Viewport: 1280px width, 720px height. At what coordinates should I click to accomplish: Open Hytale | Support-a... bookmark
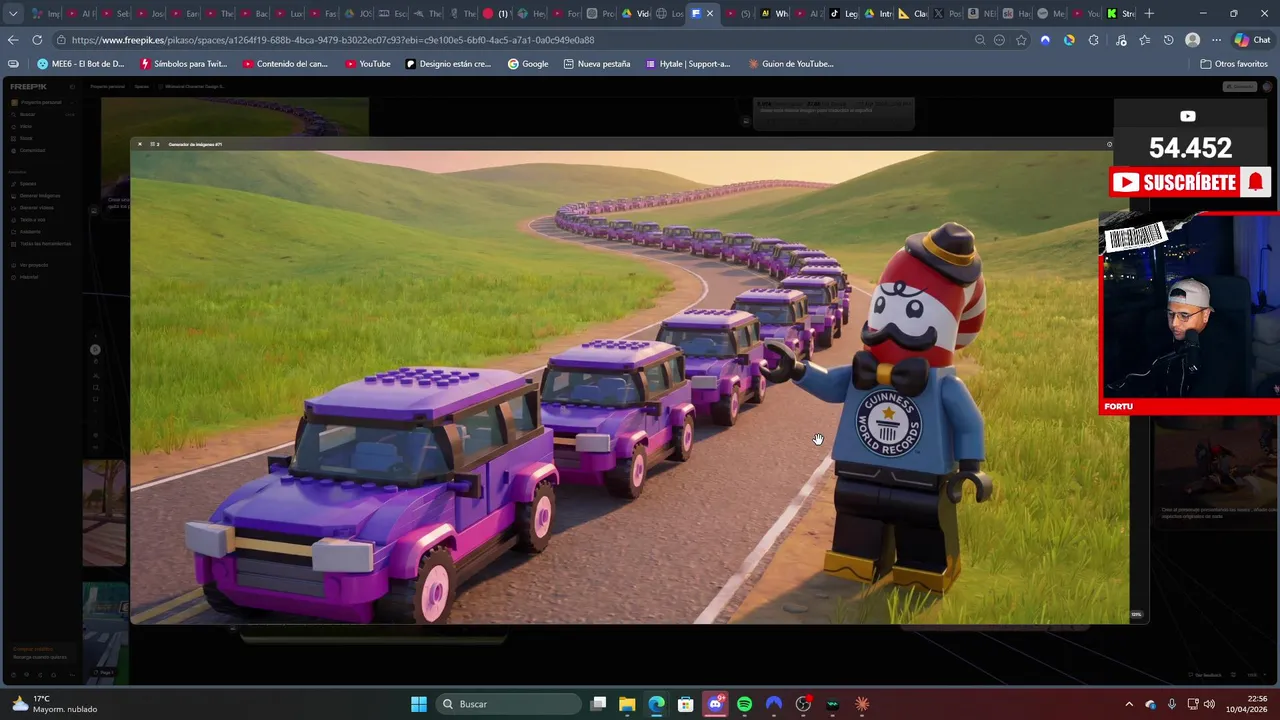point(688,64)
